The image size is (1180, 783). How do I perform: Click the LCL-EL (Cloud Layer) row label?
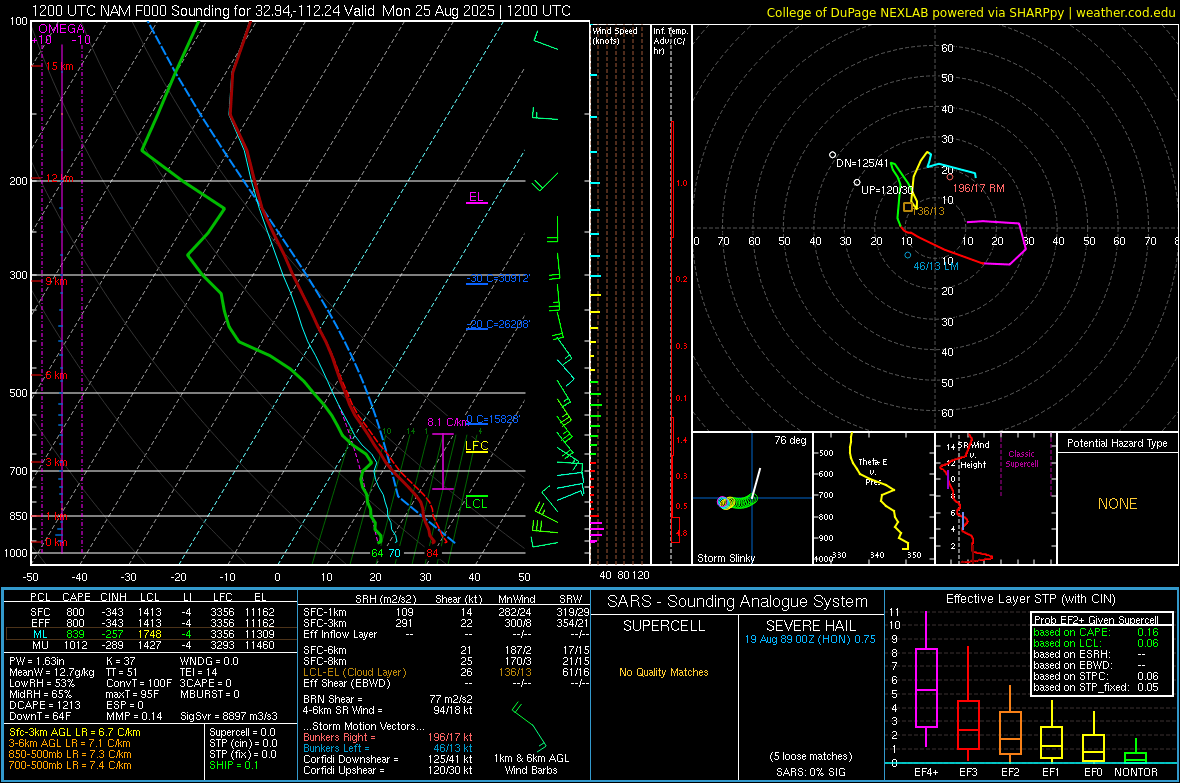(x=354, y=672)
